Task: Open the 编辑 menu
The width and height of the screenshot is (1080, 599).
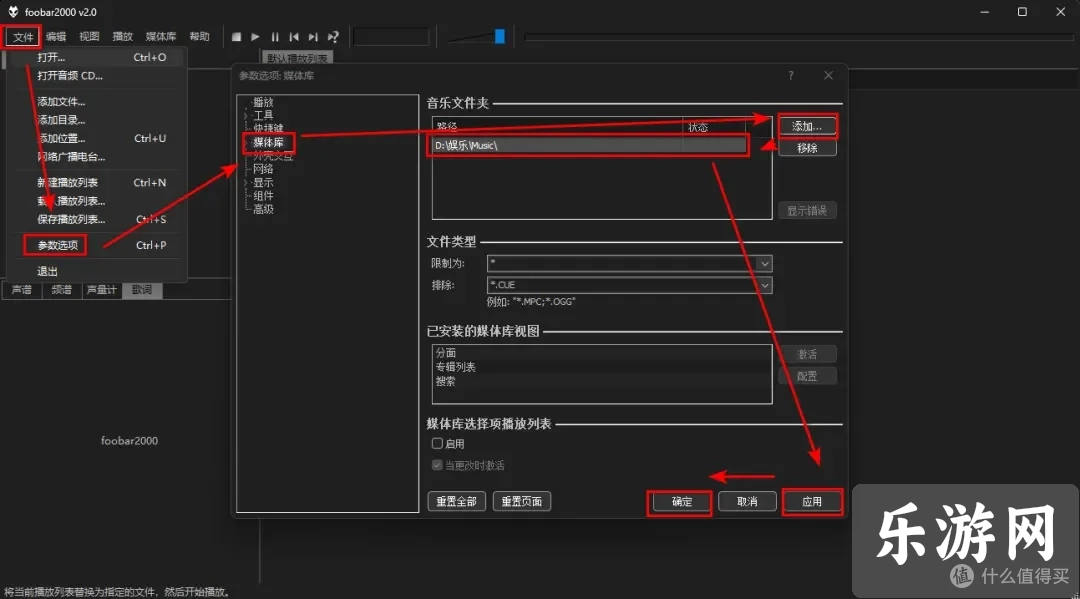Action: (56, 36)
